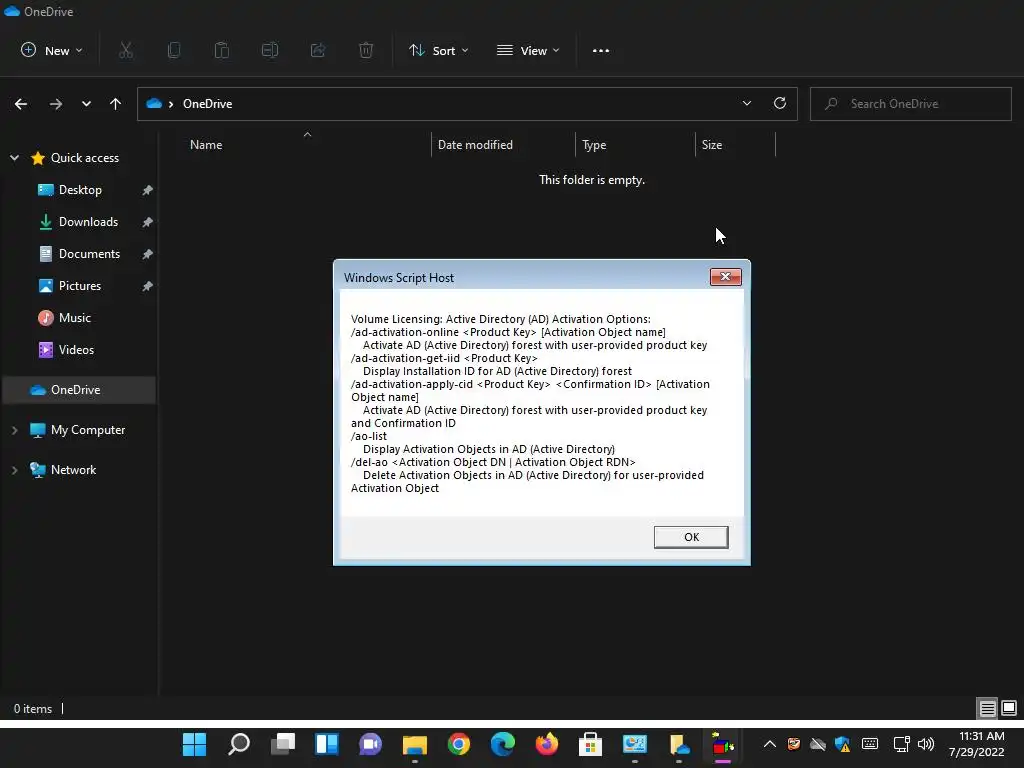Image resolution: width=1024 pixels, height=768 pixels.
Task: Select Downloads in Quick access
Action: coord(88,222)
